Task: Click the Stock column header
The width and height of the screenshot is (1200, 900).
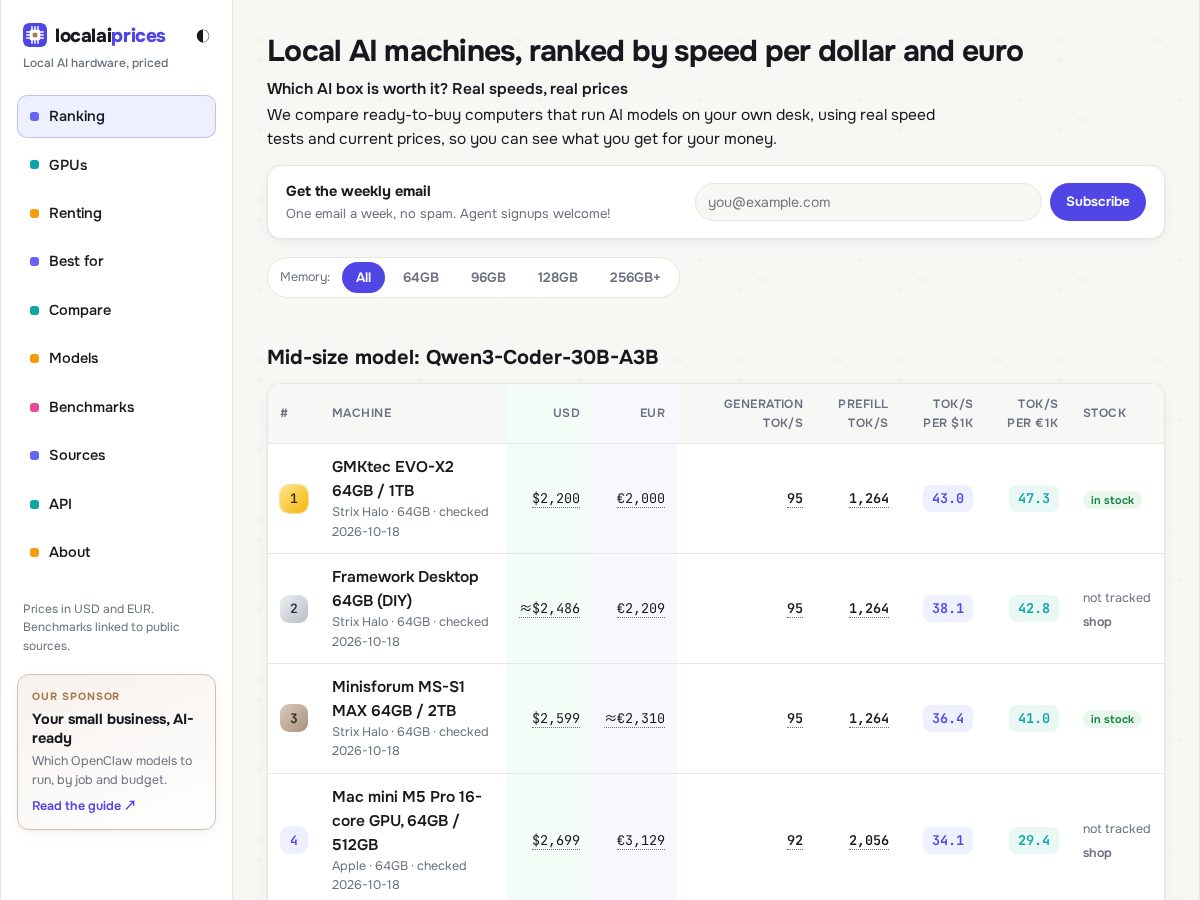Action: tap(1104, 413)
